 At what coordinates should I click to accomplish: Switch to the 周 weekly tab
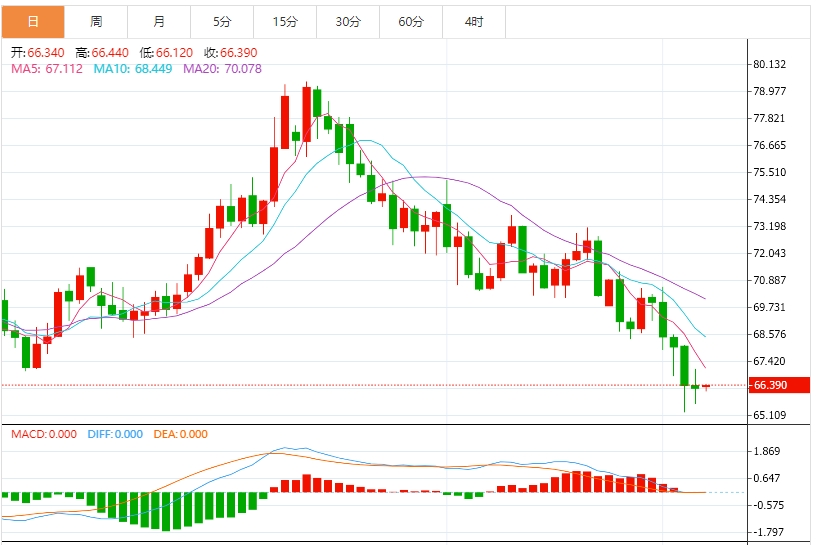point(96,22)
